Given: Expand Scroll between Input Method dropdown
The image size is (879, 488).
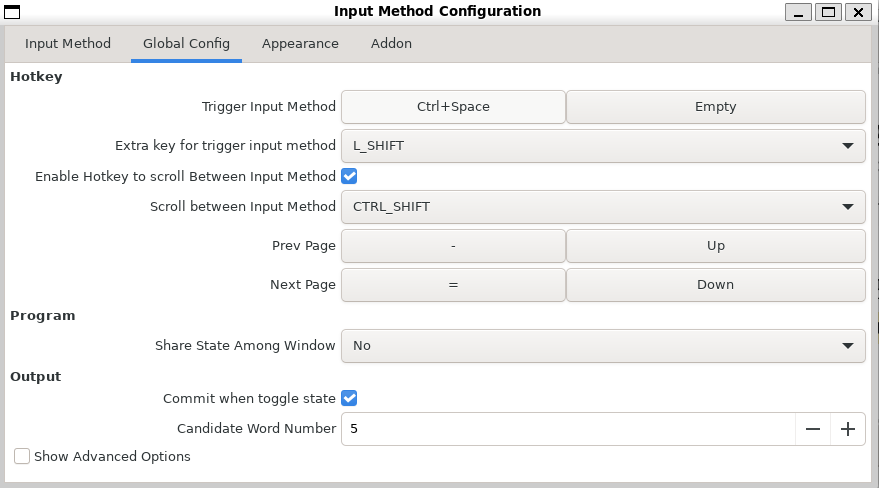Looking at the screenshot, I should tap(603, 207).
